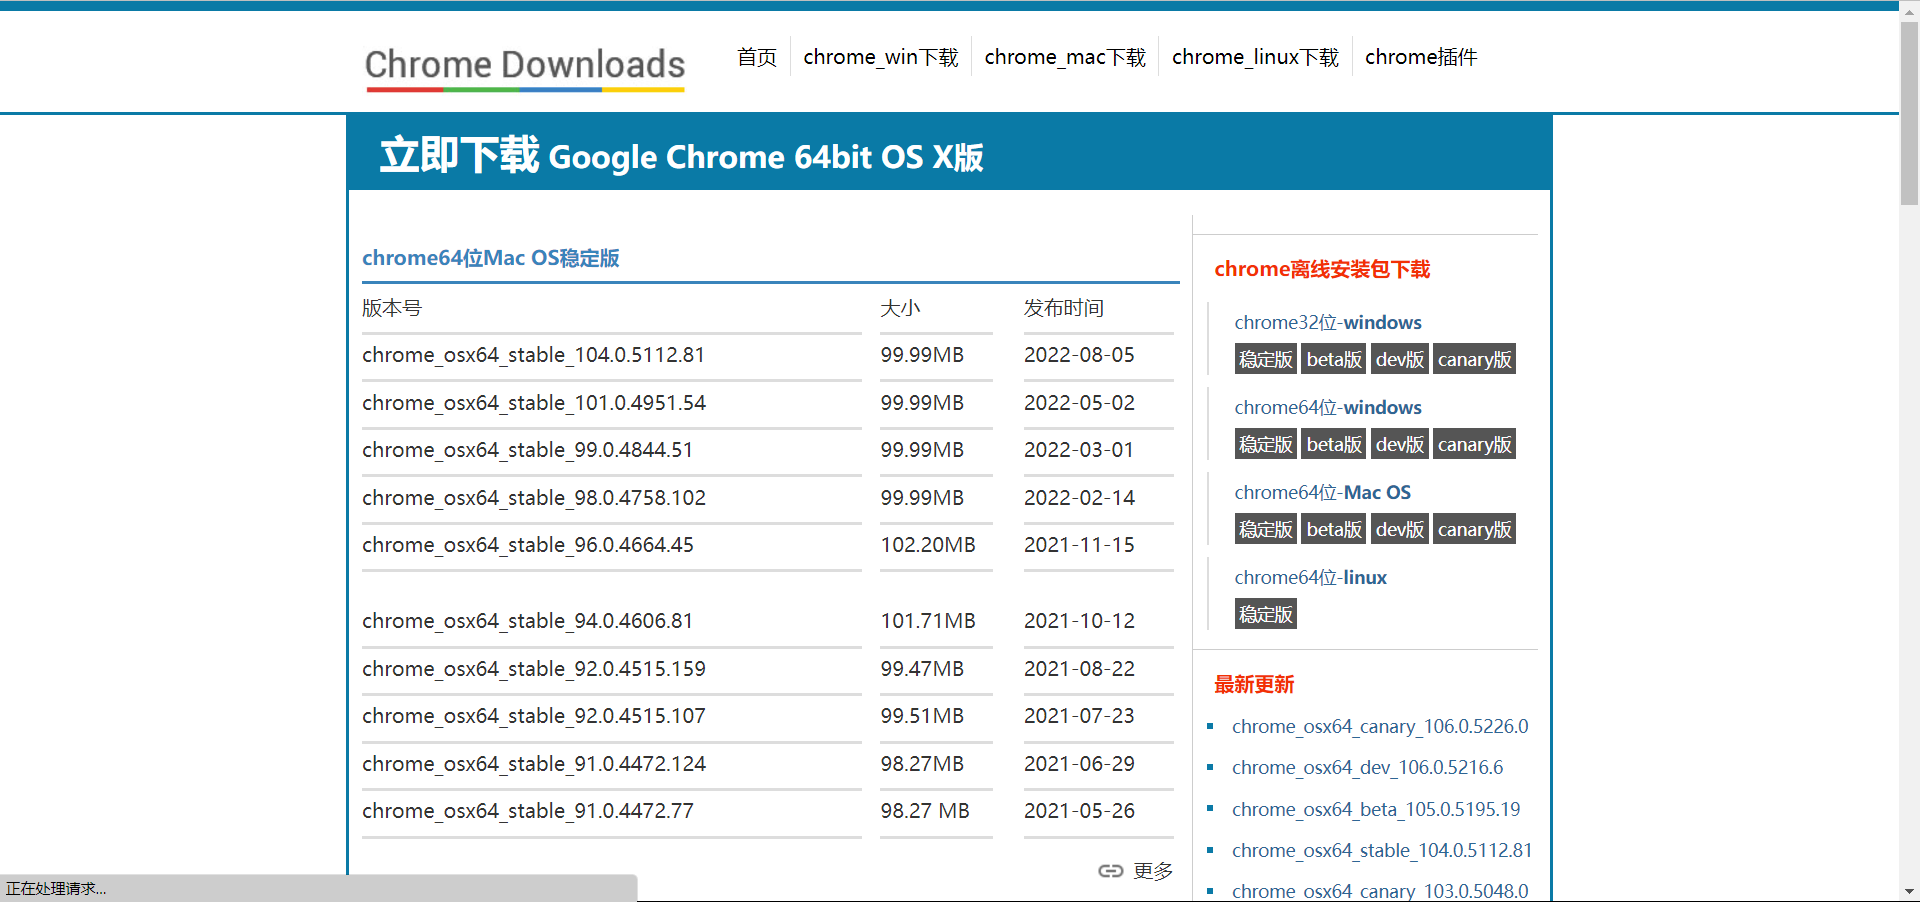Open chrome_osx64_stable_101.0.4951.54 download
This screenshot has height=902, width=1920.
[534, 403]
